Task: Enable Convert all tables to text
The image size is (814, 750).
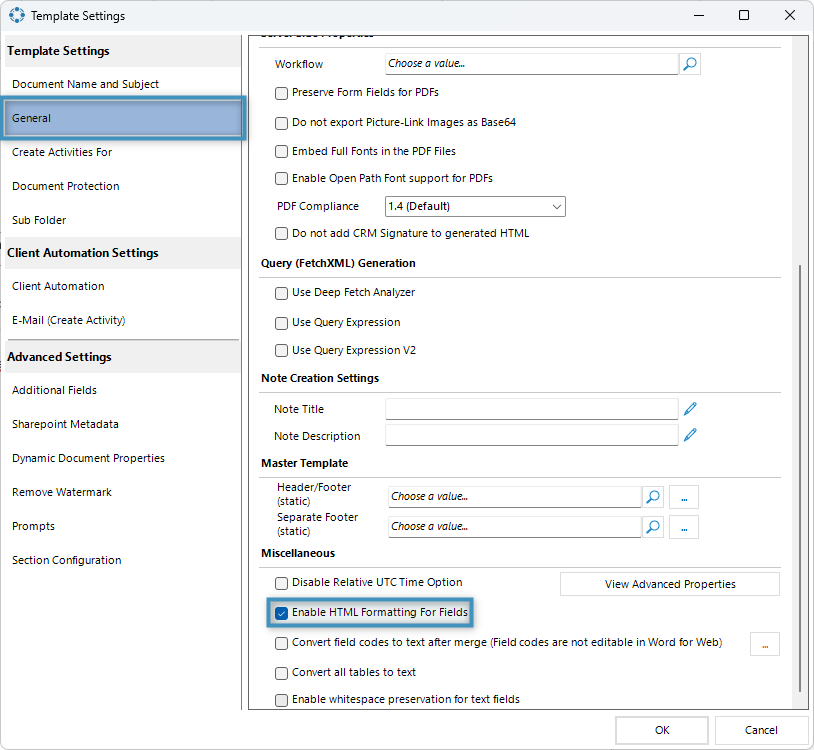Action: (x=281, y=673)
